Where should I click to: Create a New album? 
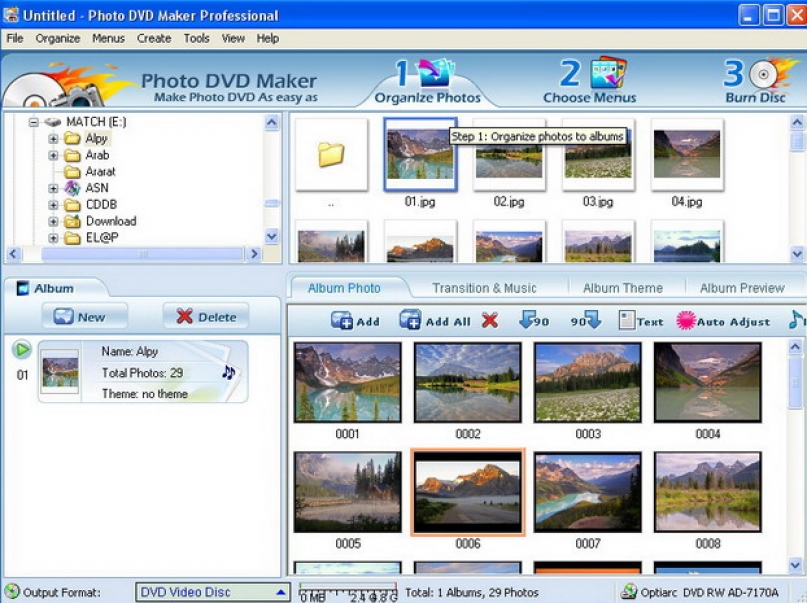point(84,316)
